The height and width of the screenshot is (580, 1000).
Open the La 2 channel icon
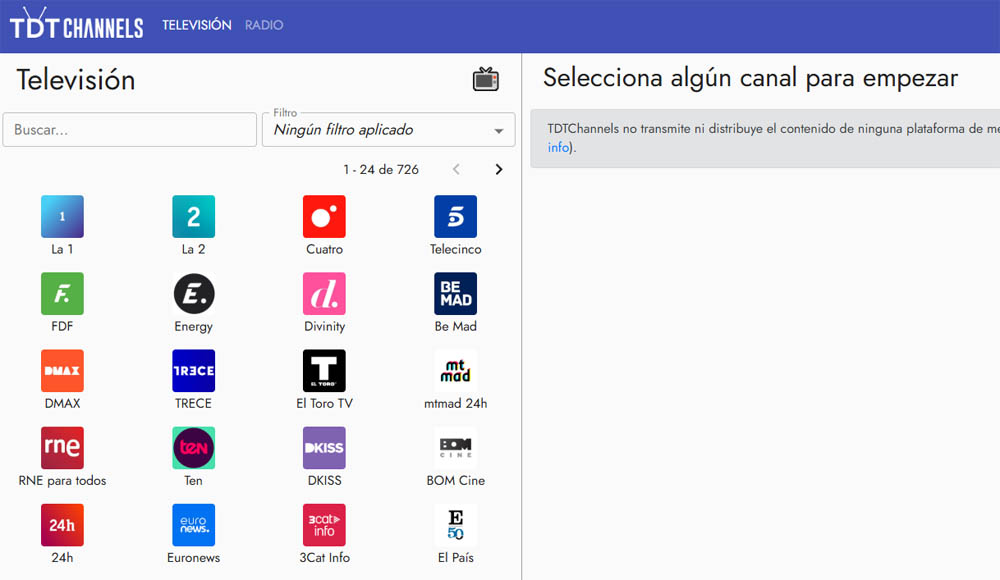click(193, 216)
